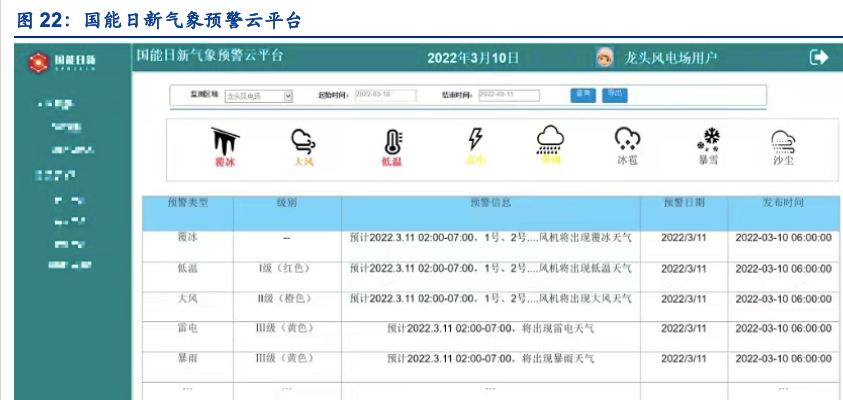The width and height of the screenshot is (843, 400).
Task: Click the 结束时间 end date field
Action: tap(509, 95)
